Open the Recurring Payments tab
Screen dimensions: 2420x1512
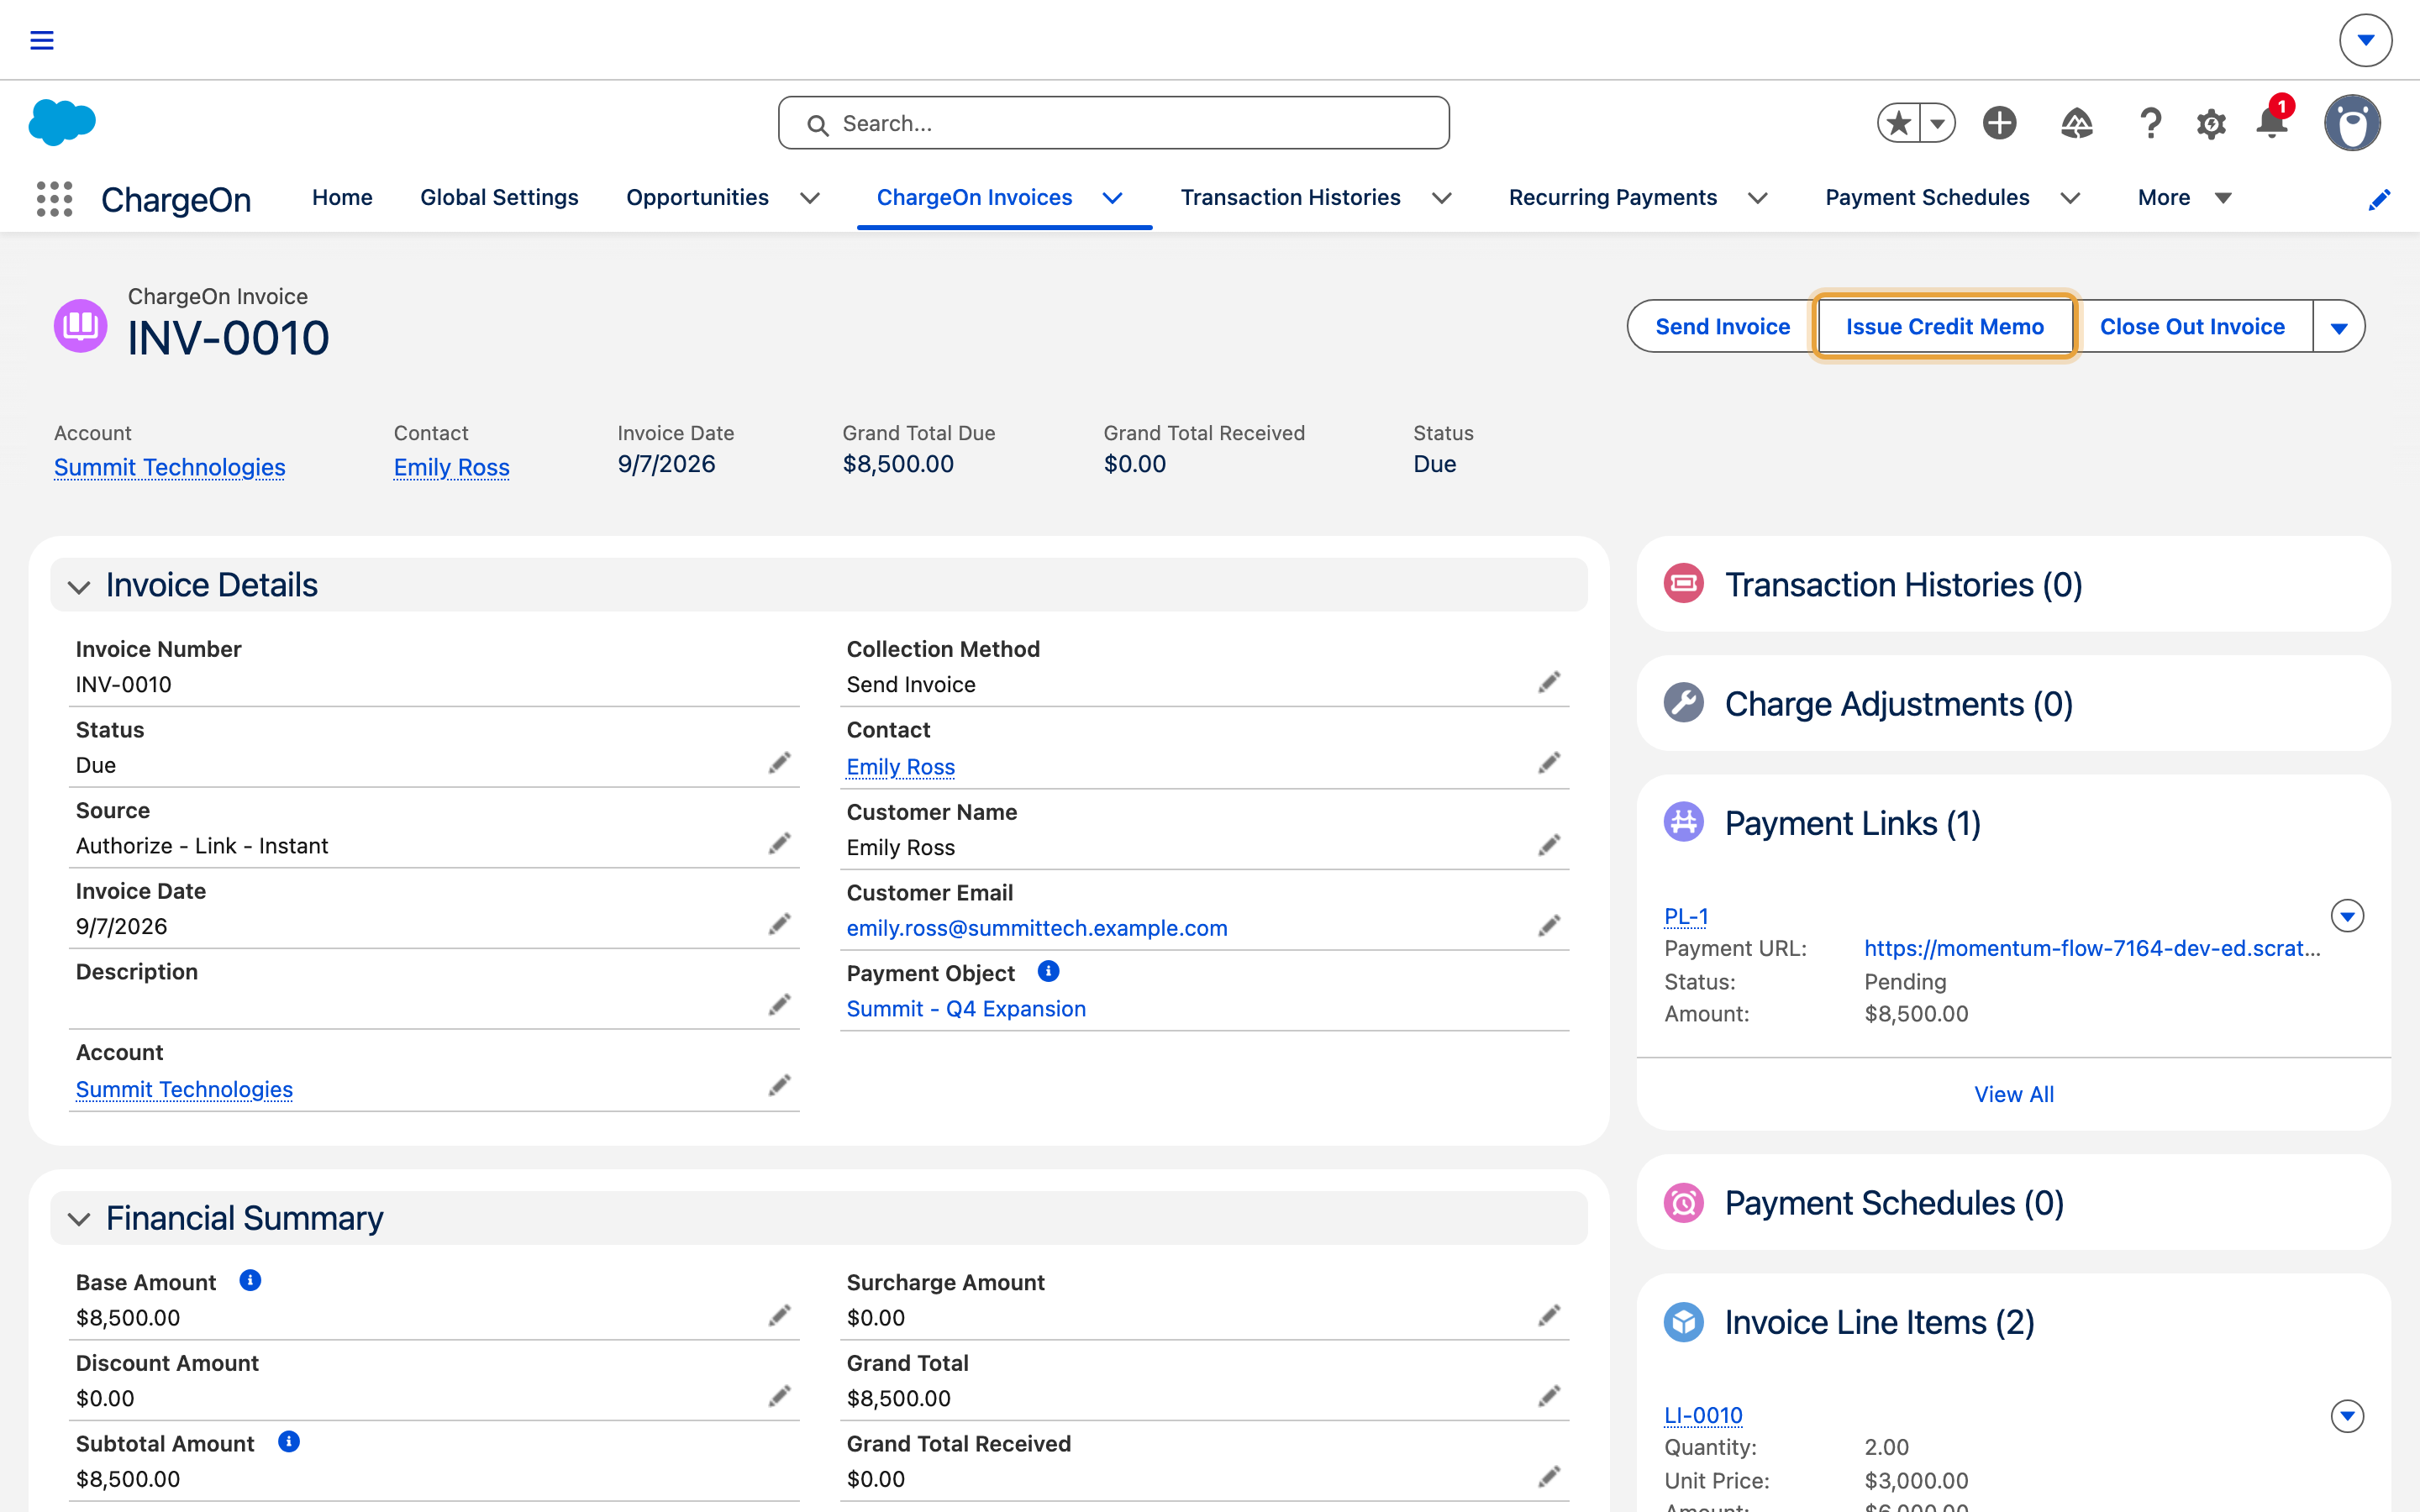tap(1613, 198)
